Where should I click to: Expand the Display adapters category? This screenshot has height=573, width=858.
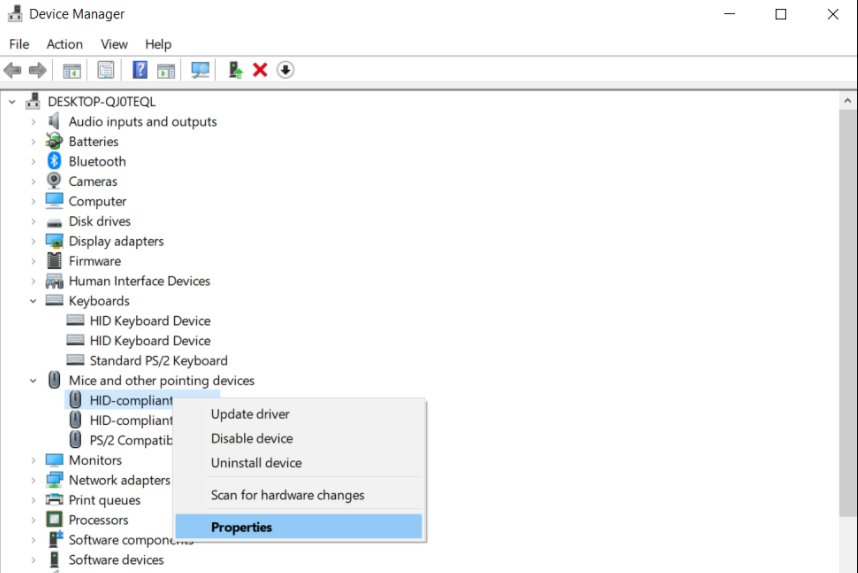click(x=33, y=241)
